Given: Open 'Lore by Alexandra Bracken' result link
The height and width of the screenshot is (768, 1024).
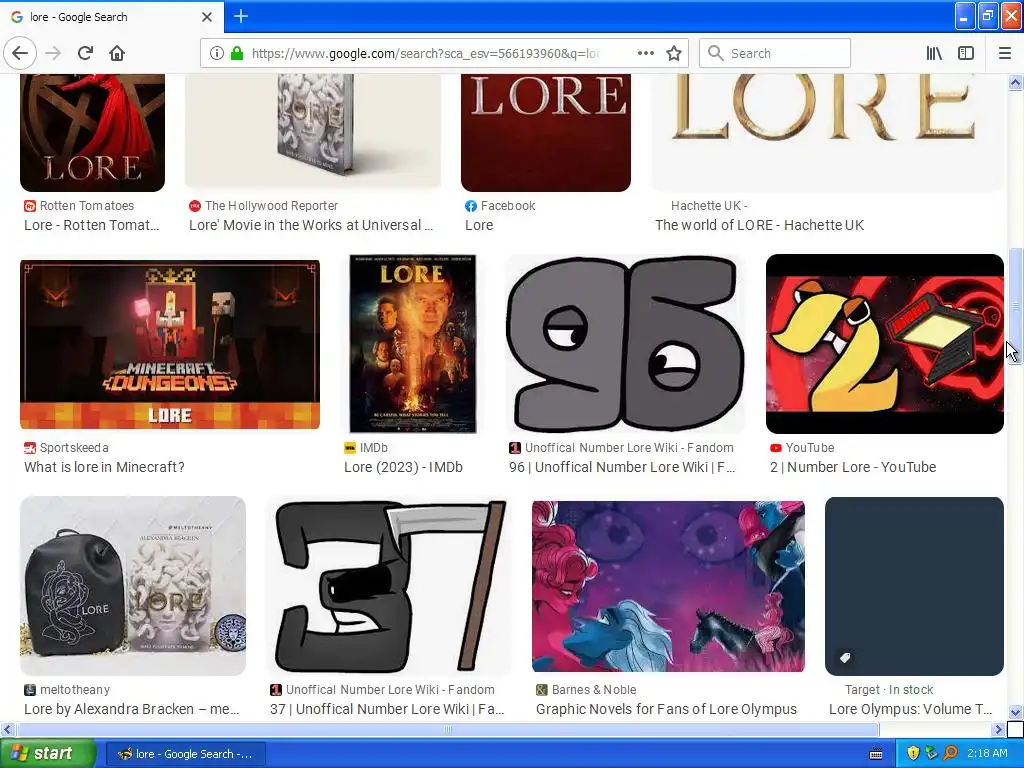Looking at the screenshot, I should (x=131, y=709).
